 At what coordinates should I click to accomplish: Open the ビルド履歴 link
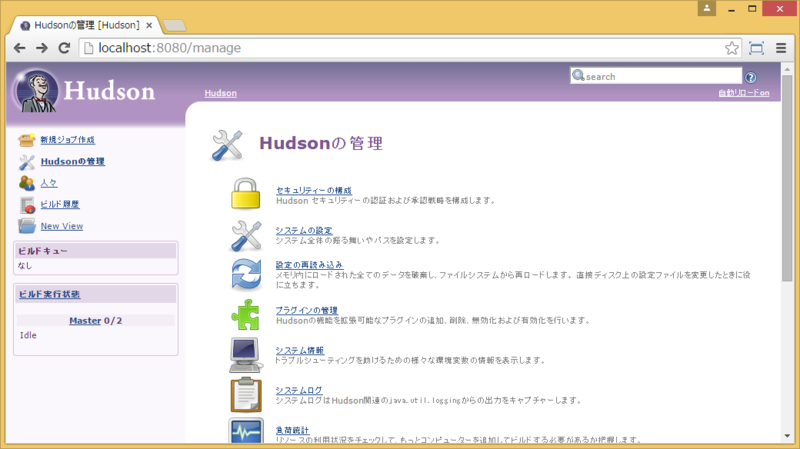point(60,204)
